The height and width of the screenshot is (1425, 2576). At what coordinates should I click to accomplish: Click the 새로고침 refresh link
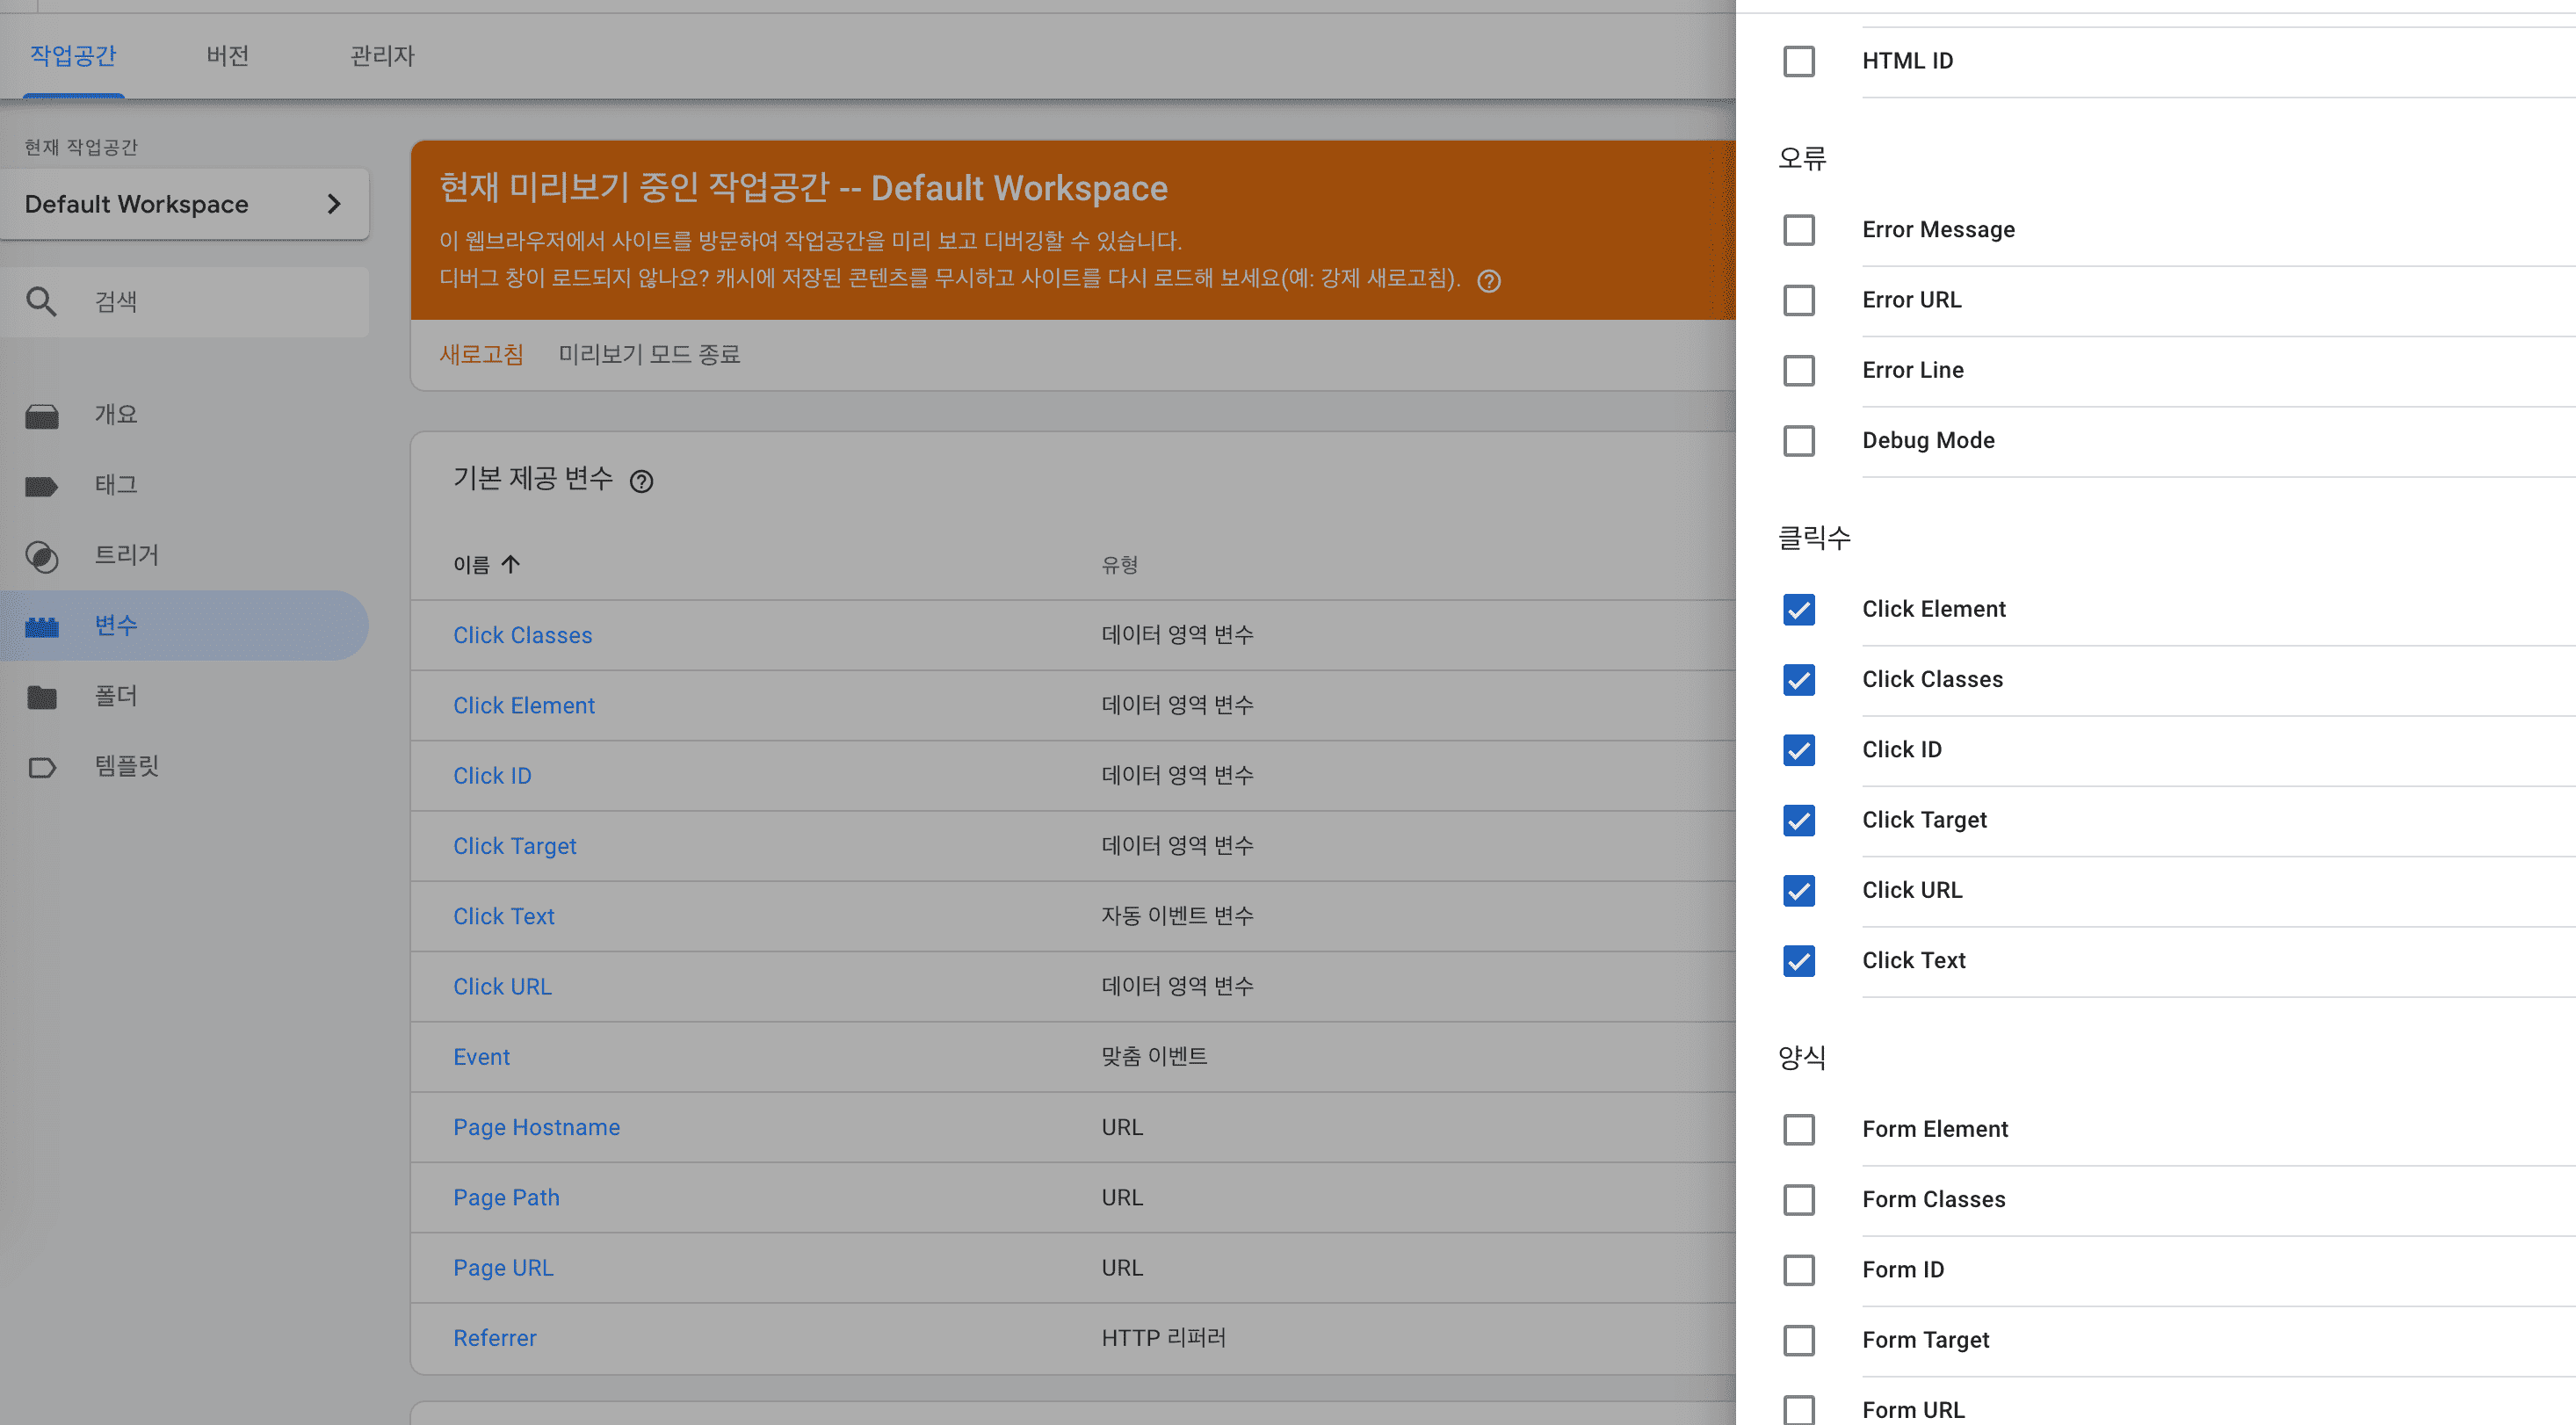481,354
